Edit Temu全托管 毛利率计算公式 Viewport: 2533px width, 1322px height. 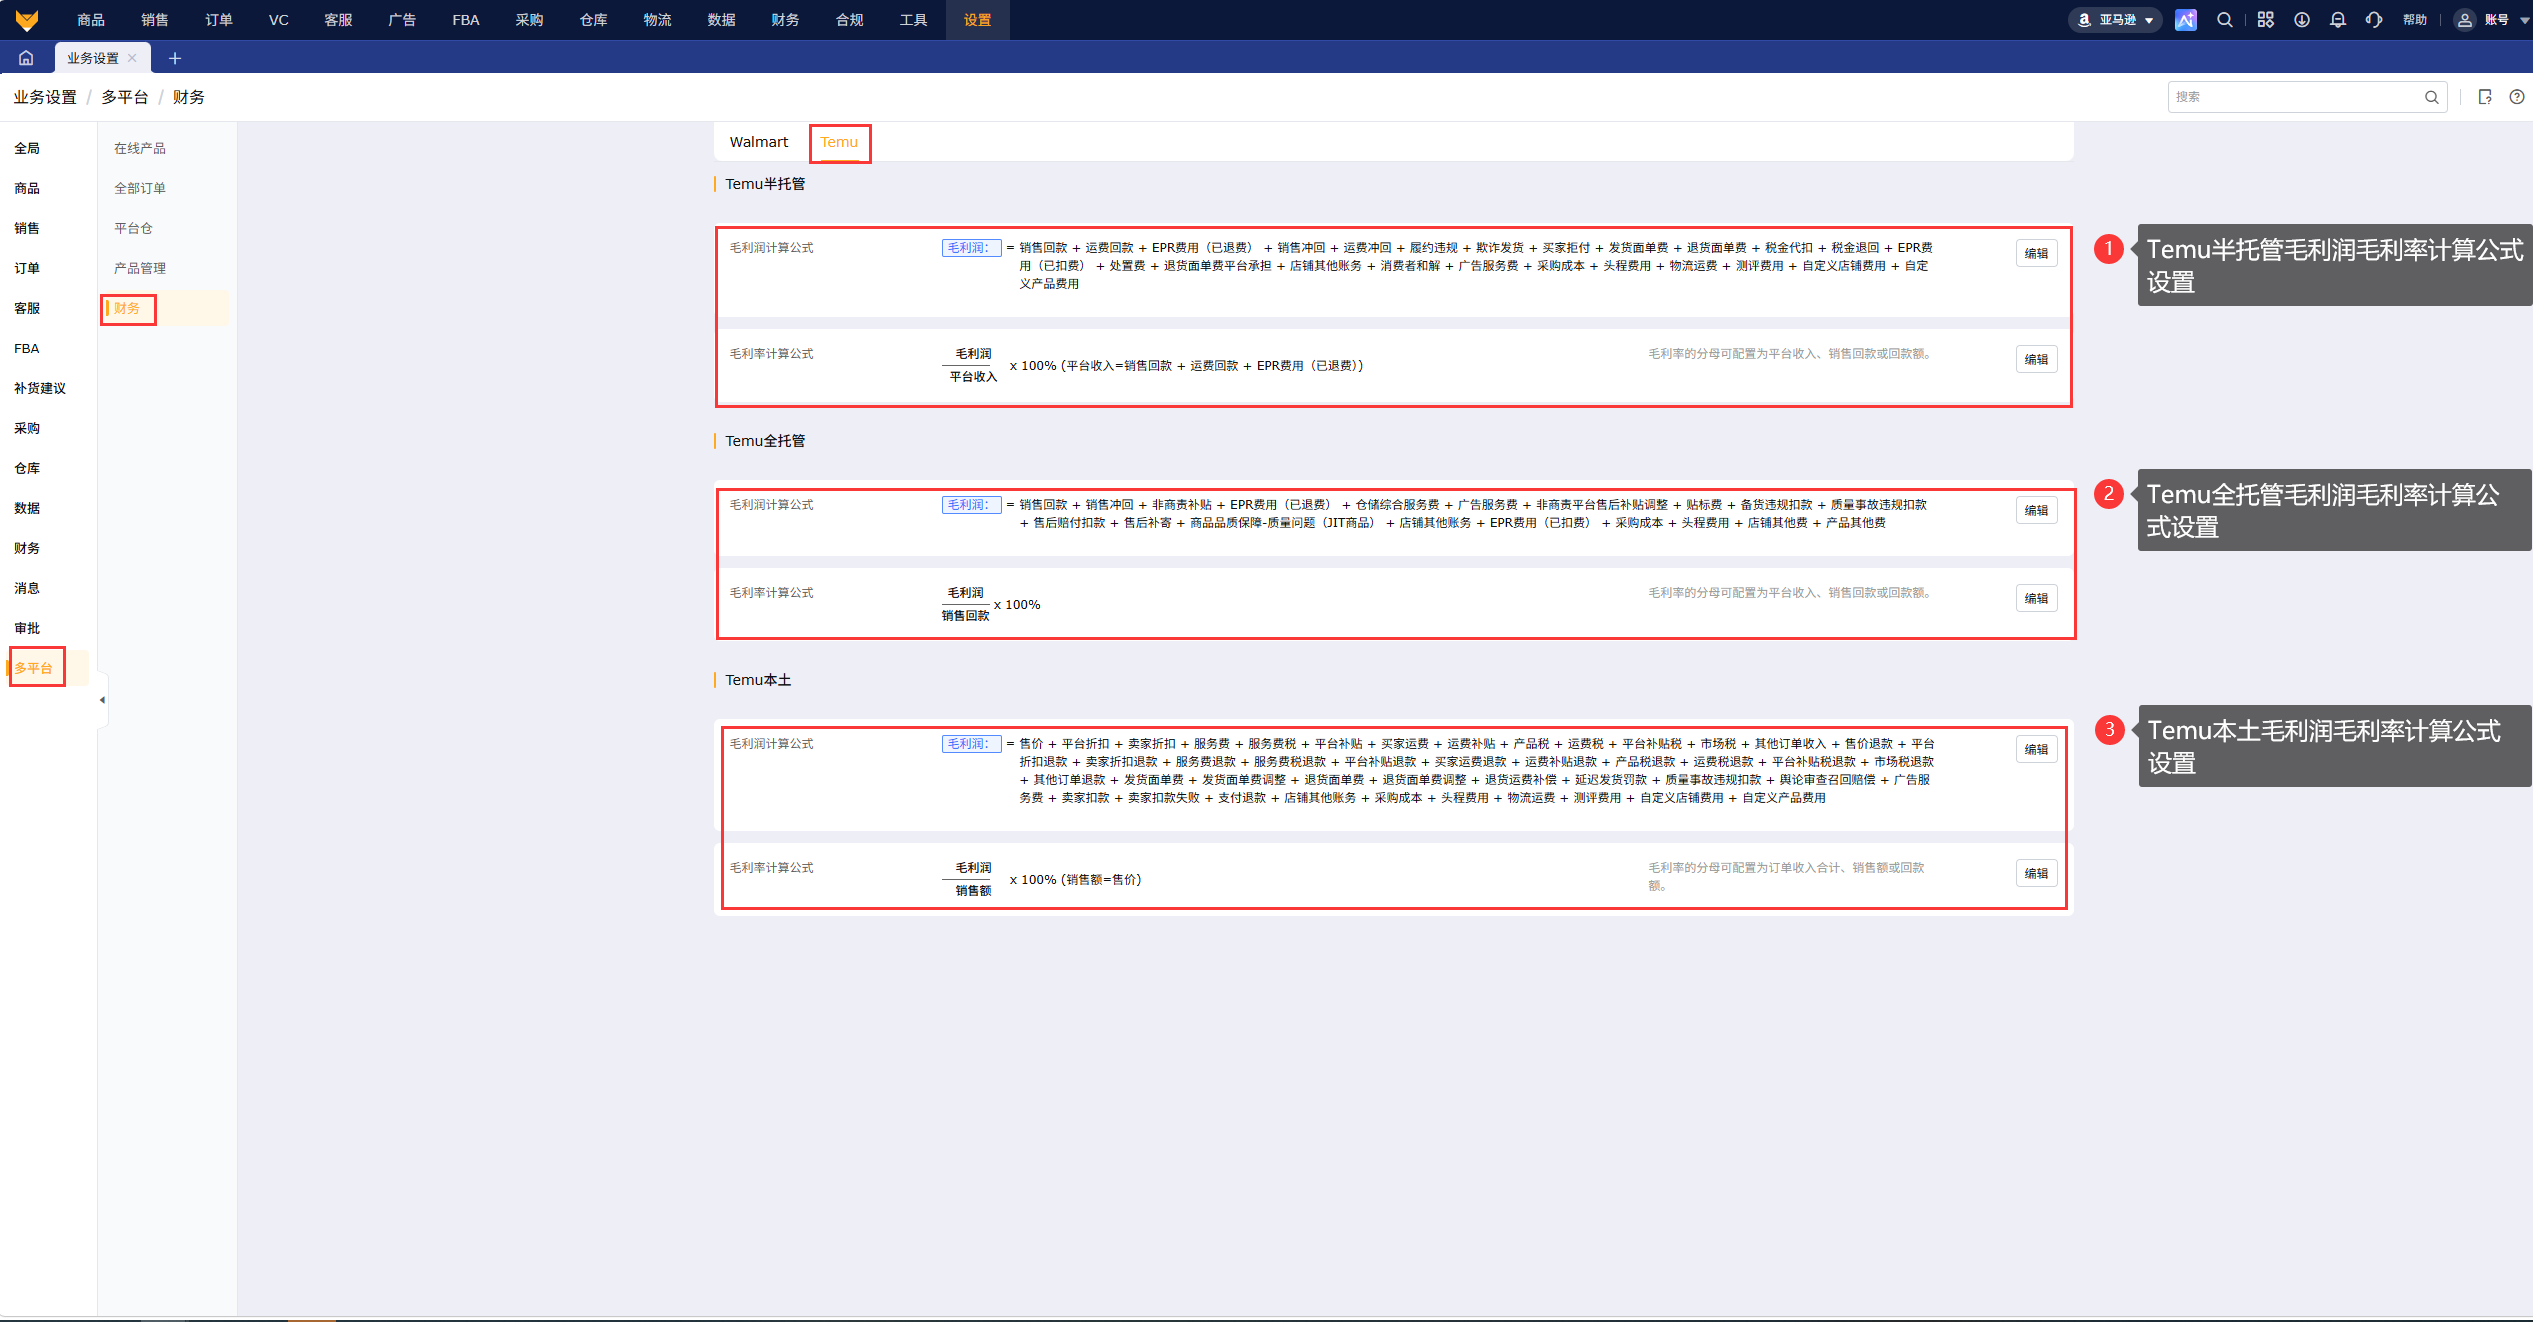(2036, 599)
